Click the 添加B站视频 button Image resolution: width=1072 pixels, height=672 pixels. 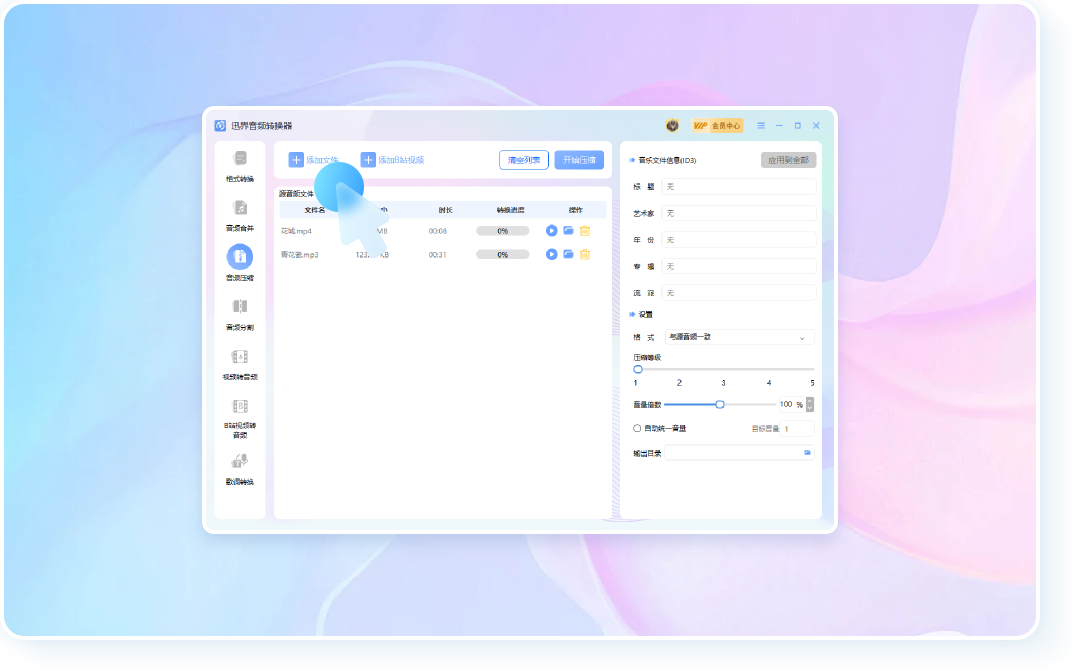pos(392,160)
